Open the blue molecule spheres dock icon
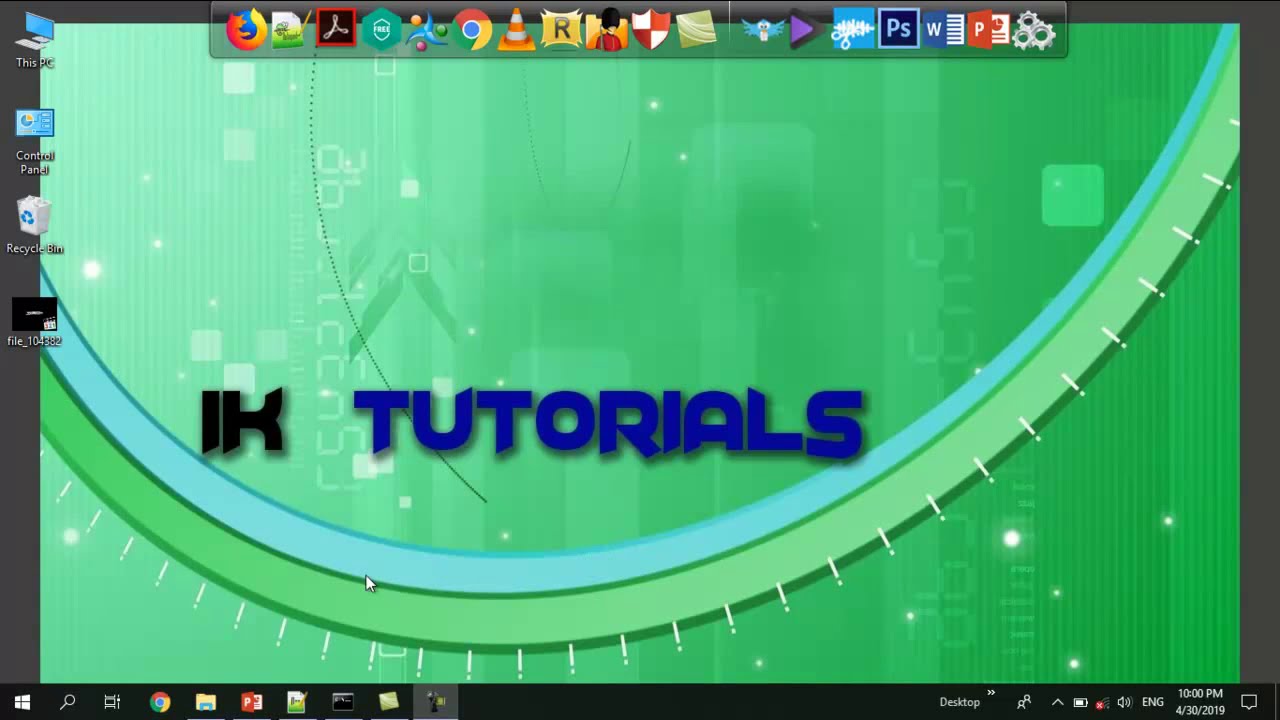Viewport: 1280px width, 720px height. [x=426, y=30]
